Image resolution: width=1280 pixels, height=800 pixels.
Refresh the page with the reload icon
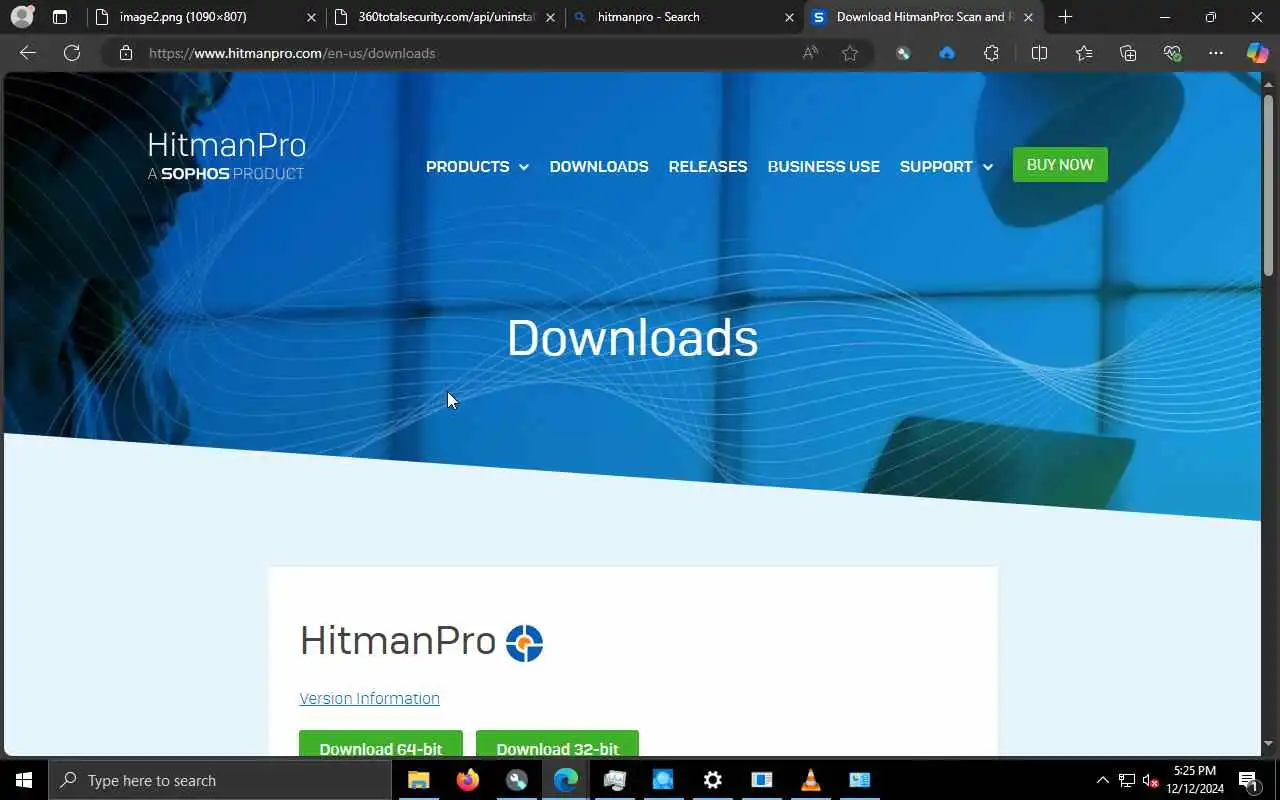(72, 53)
